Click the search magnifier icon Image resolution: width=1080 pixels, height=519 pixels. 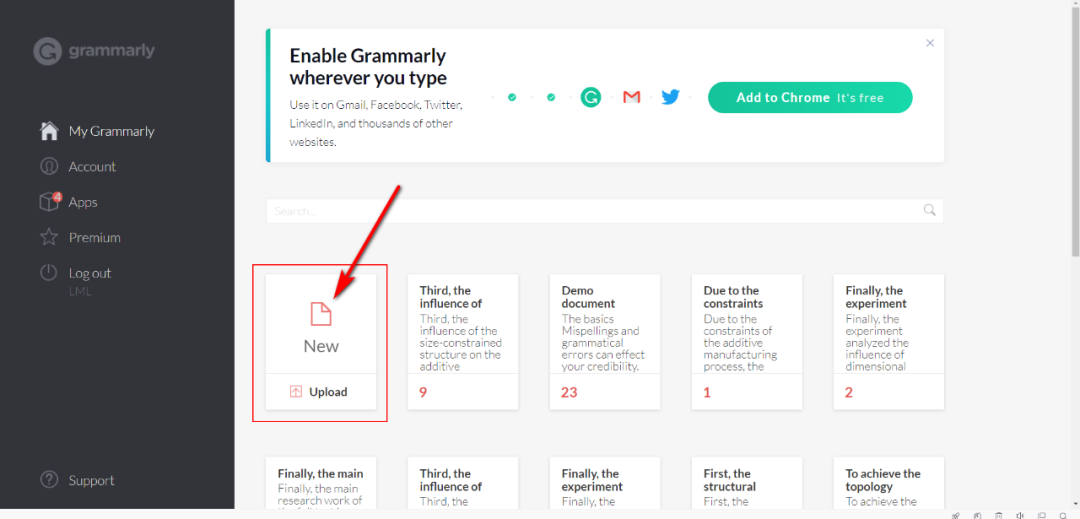coord(930,210)
